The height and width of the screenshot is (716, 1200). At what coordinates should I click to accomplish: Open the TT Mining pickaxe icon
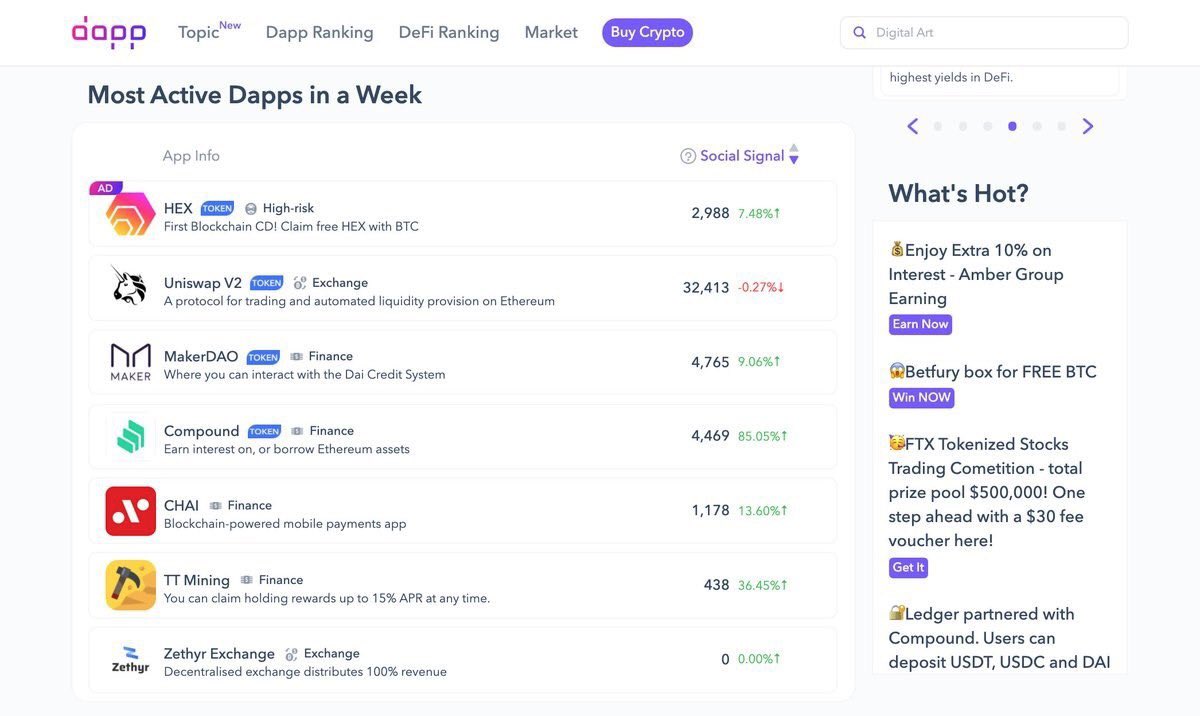131,585
